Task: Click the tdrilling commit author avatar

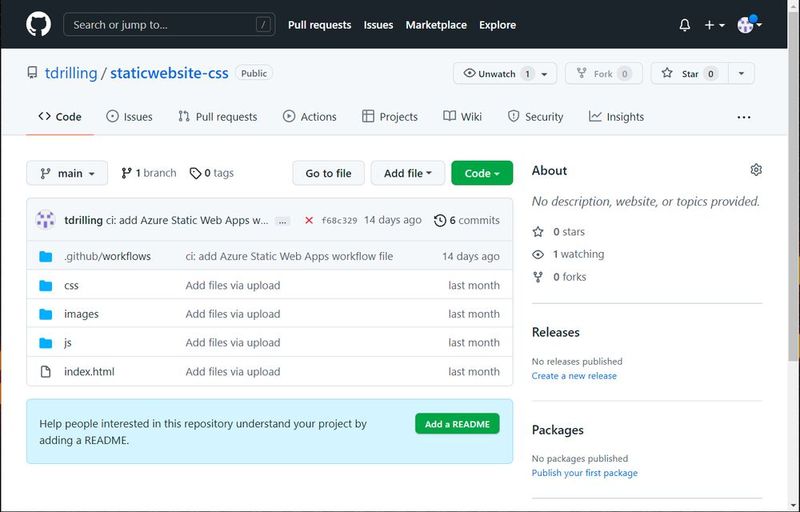Action: (45, 220)
